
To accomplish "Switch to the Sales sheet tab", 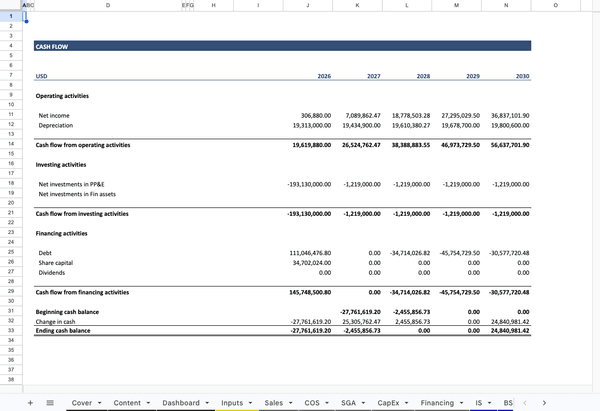I will (273, 402).
